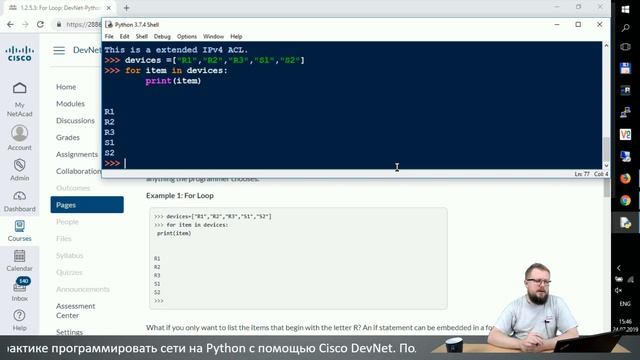This screenshot has height=360, width=640.
Task: Open Announcements in course navigation
Action: pos(83,289)
